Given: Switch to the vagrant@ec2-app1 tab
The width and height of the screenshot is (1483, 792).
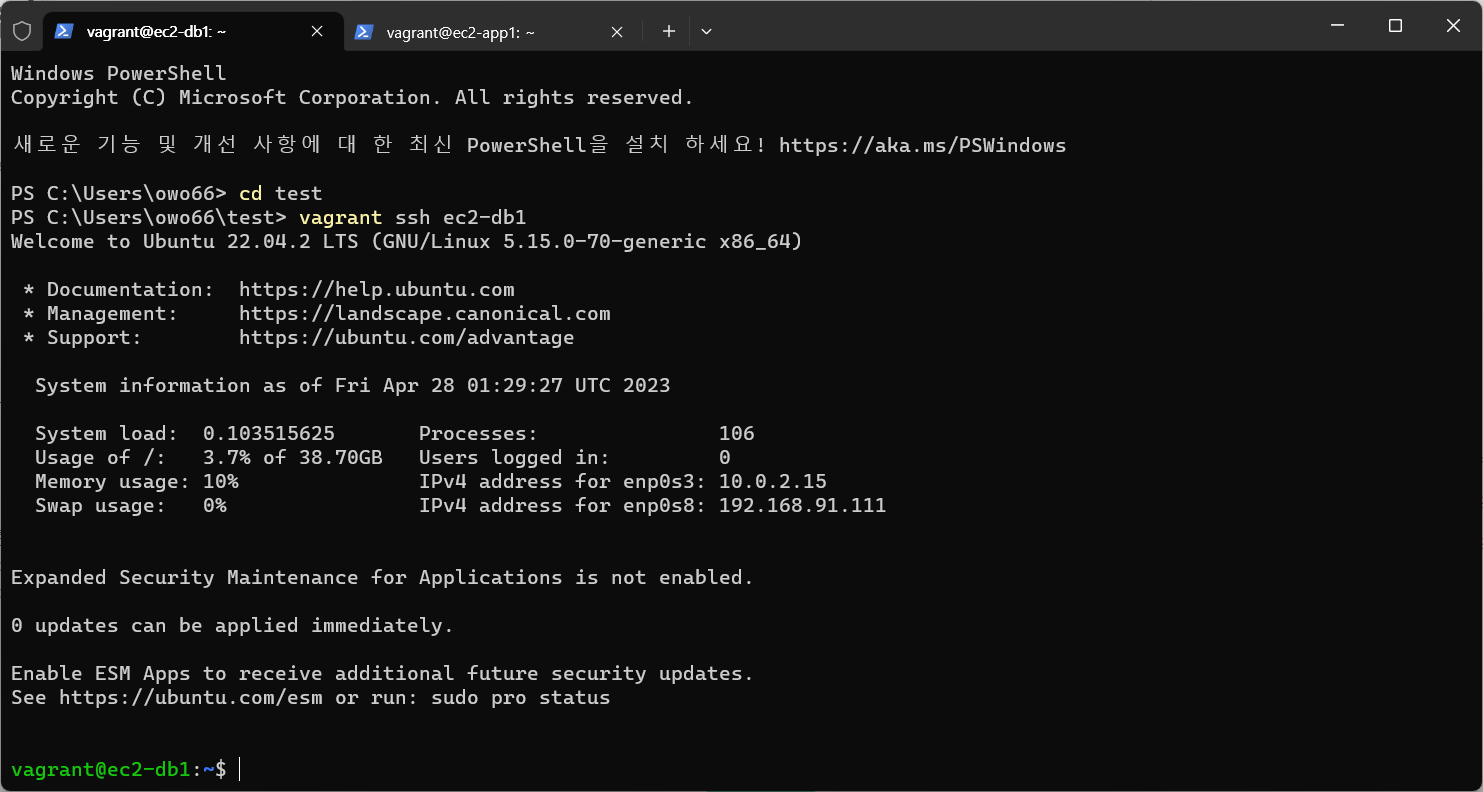Looking at the screenshot, I should coord(494,32).
